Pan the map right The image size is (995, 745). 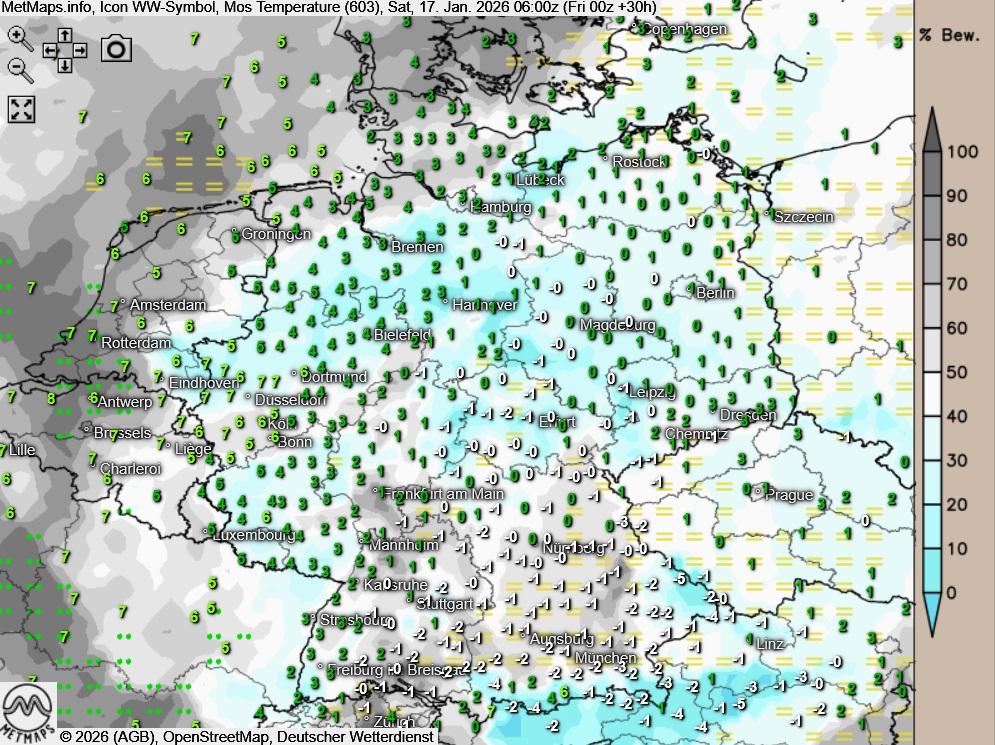click(x=79, y=50)
